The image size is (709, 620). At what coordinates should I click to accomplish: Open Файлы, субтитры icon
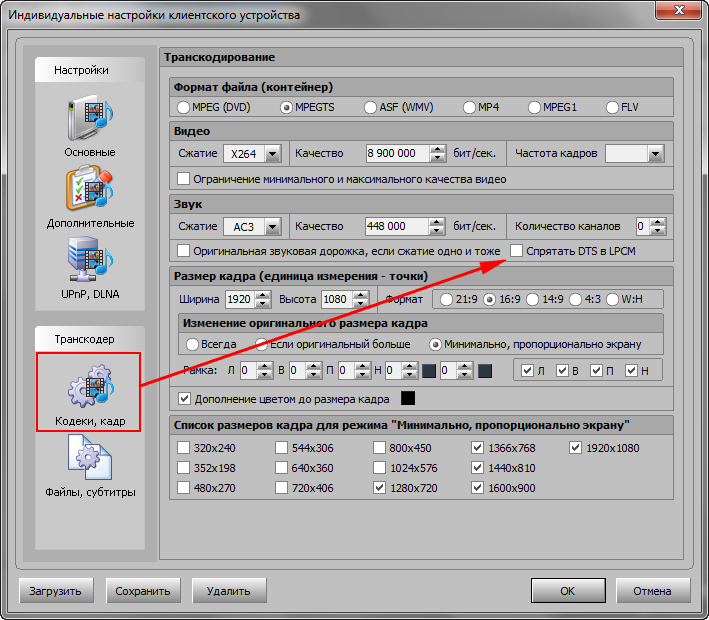pyautogui.click(x=90, y=459)
